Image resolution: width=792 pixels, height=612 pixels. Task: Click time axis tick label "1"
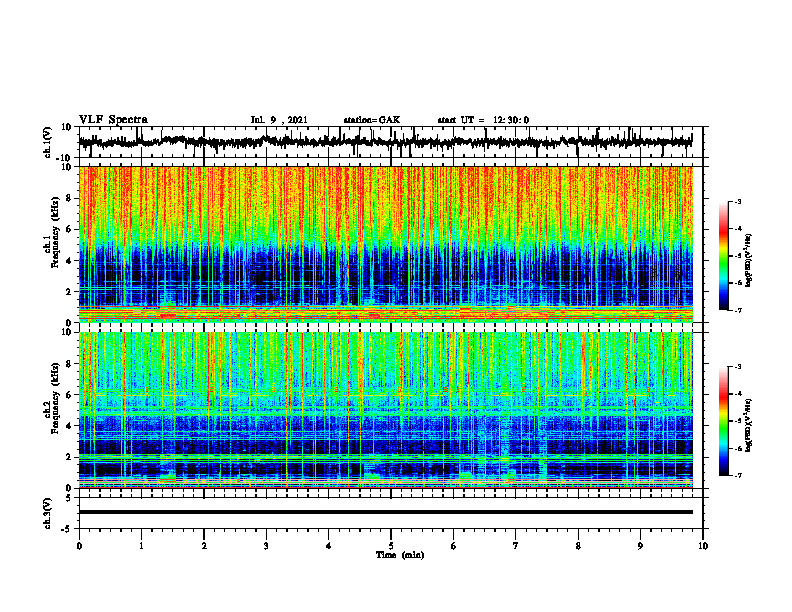141,546
